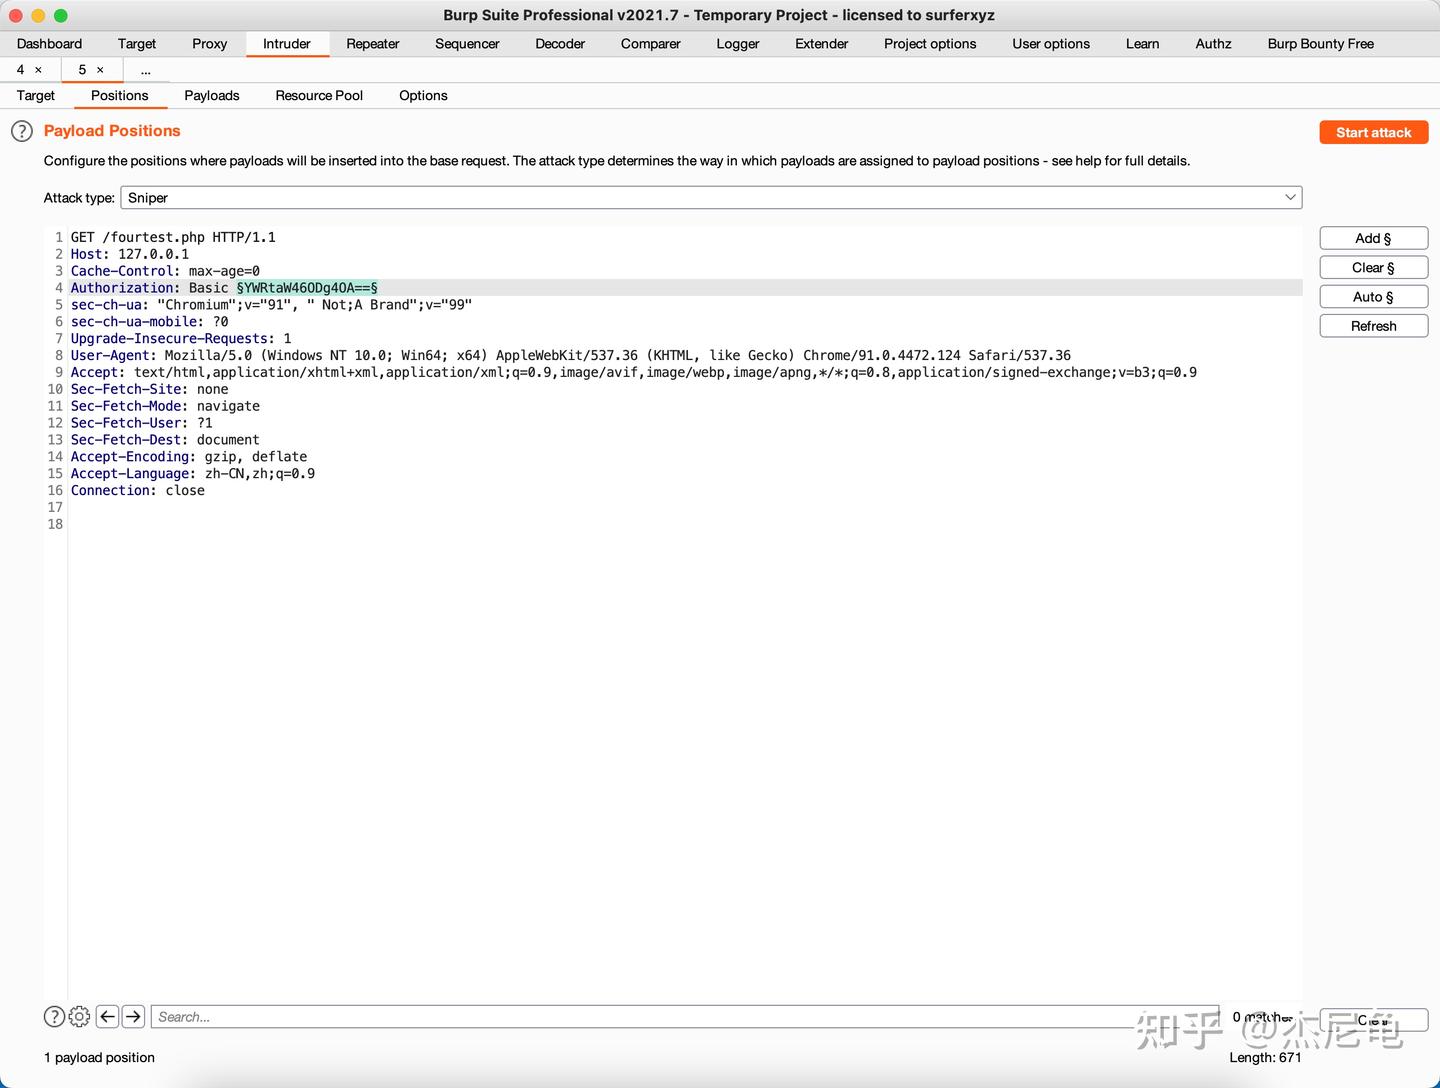
Task: Click the sec-ch-ua-mobile: ?0 line
Action: 150,322
